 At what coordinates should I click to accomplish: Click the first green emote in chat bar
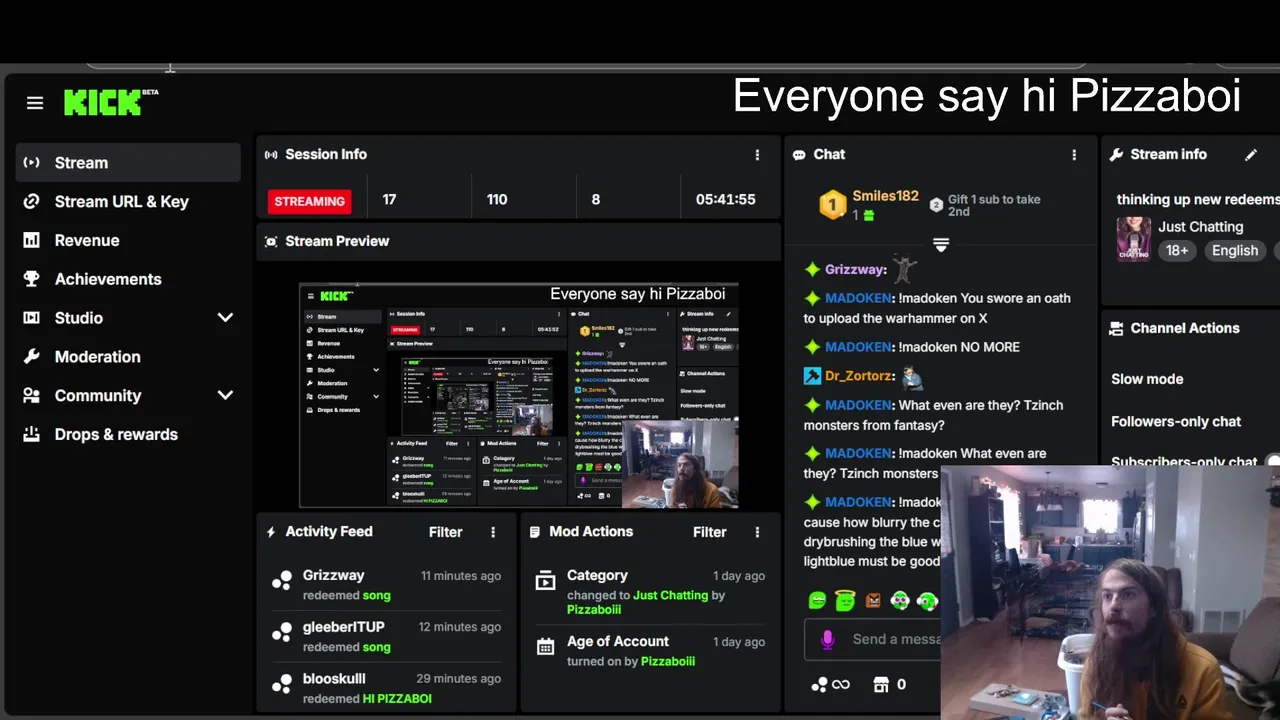coord(817,600)
